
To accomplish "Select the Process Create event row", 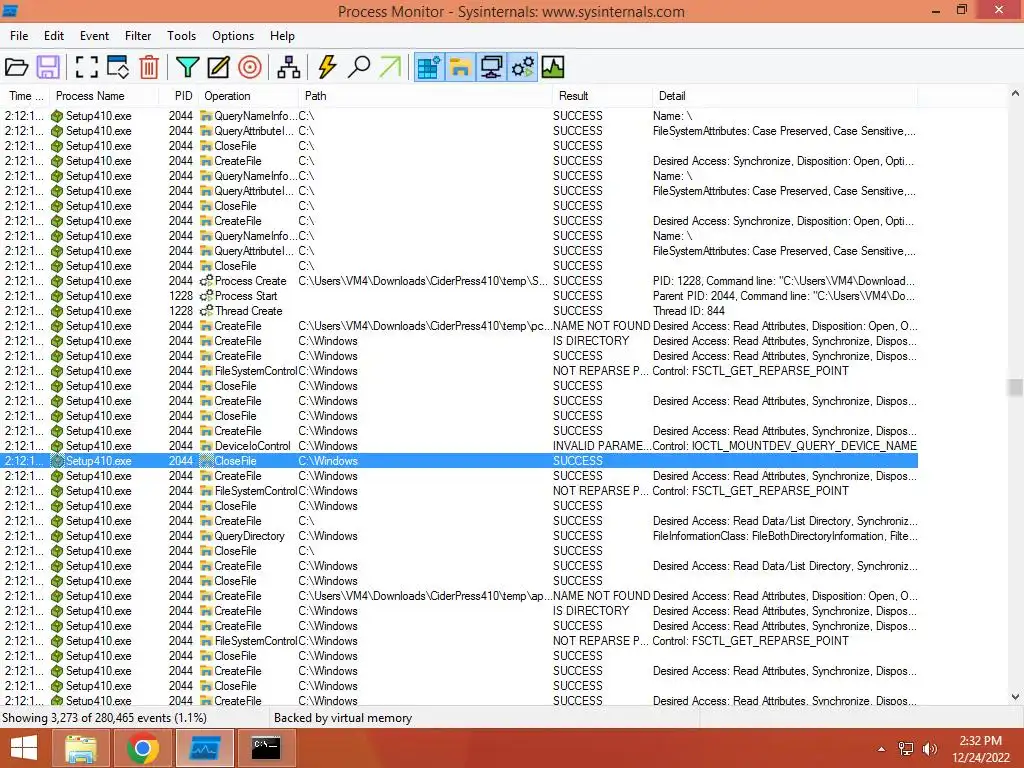I will click(460, 281).
